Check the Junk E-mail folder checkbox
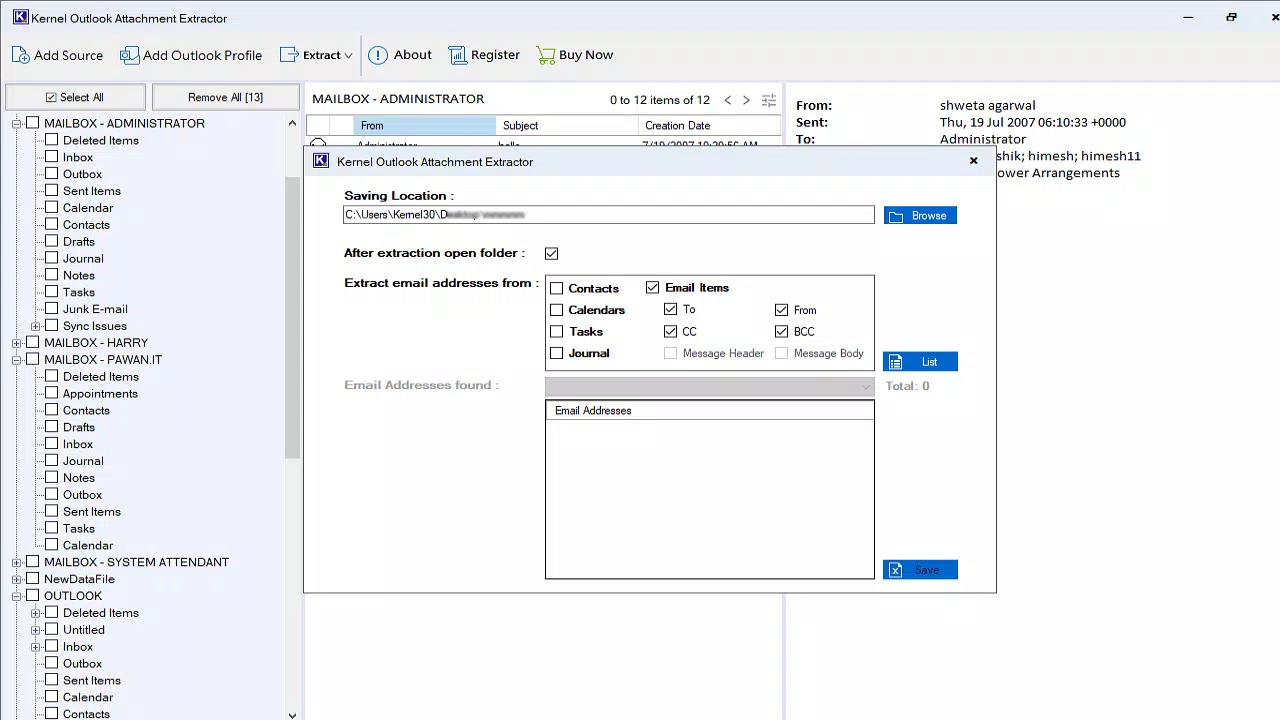This screenshot has height=720, width=1280. [52, 310]
